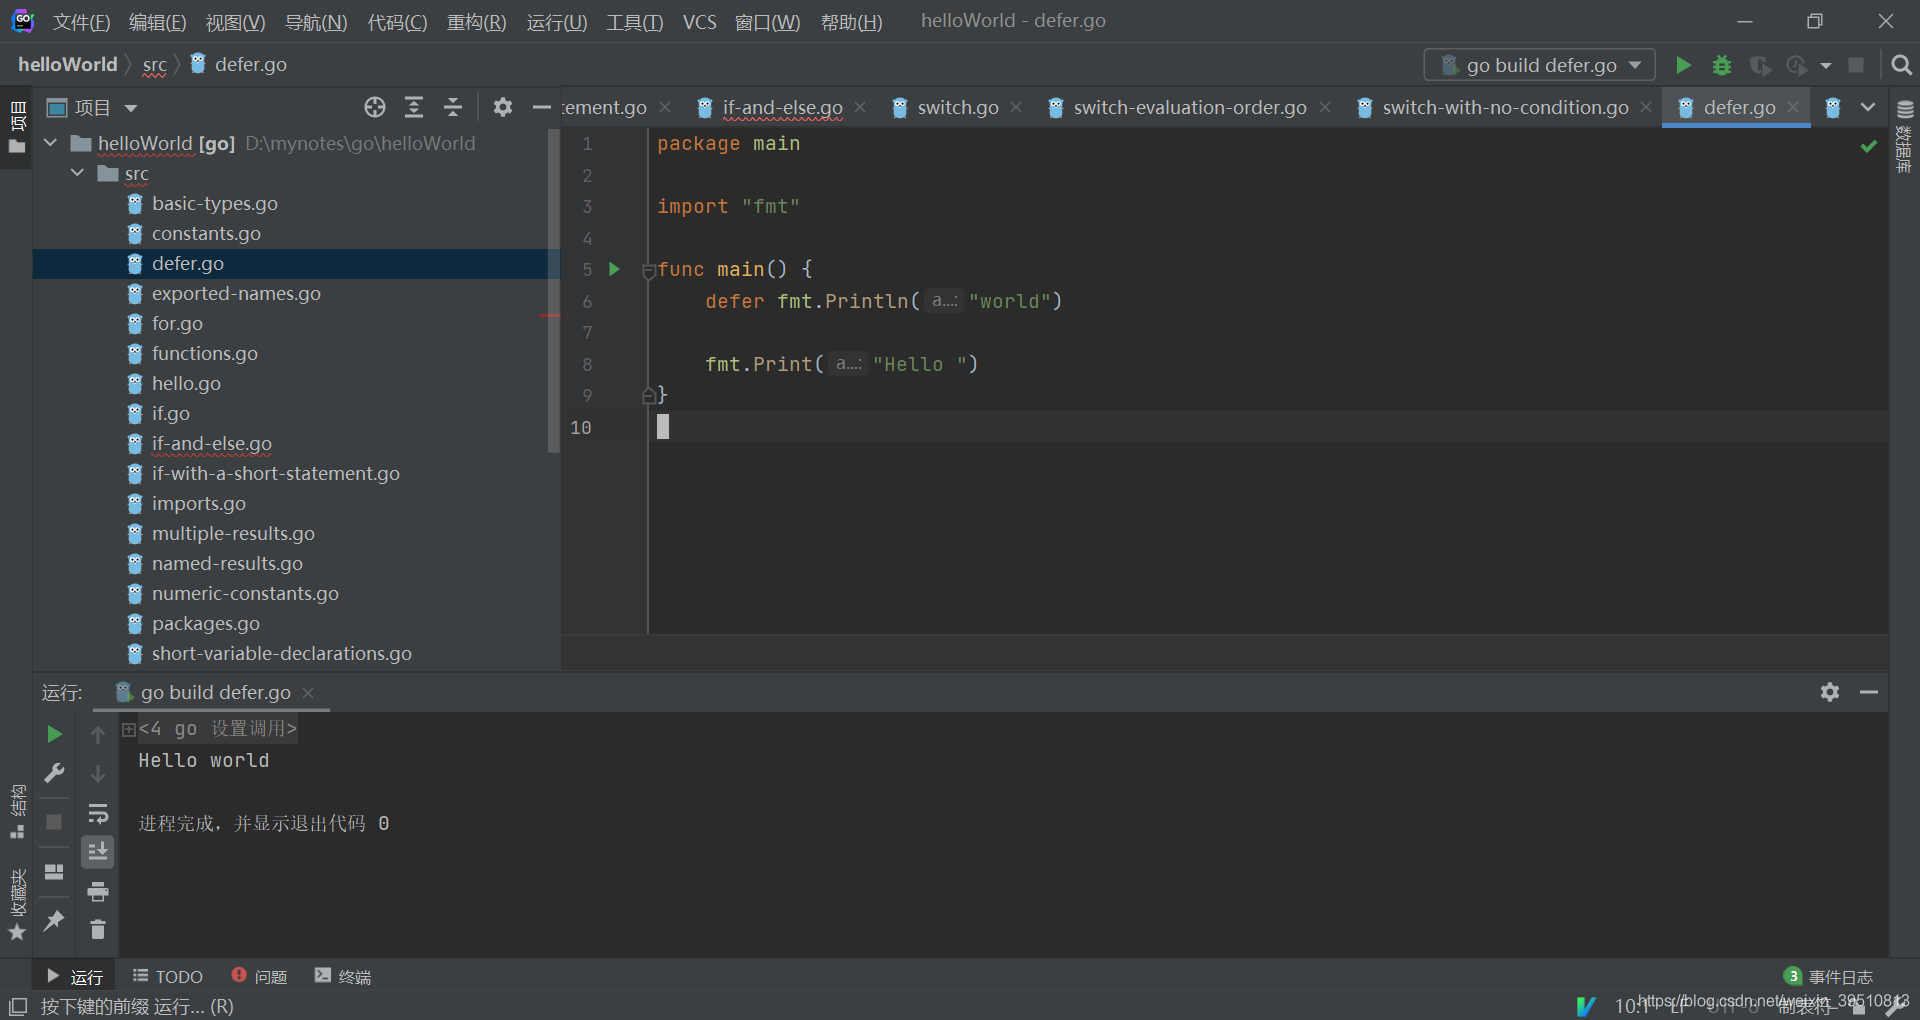Switch to if-and-else.go editor tab
The height and width of the screenshot is (1020, 1920).
click(x=782, y=107)
